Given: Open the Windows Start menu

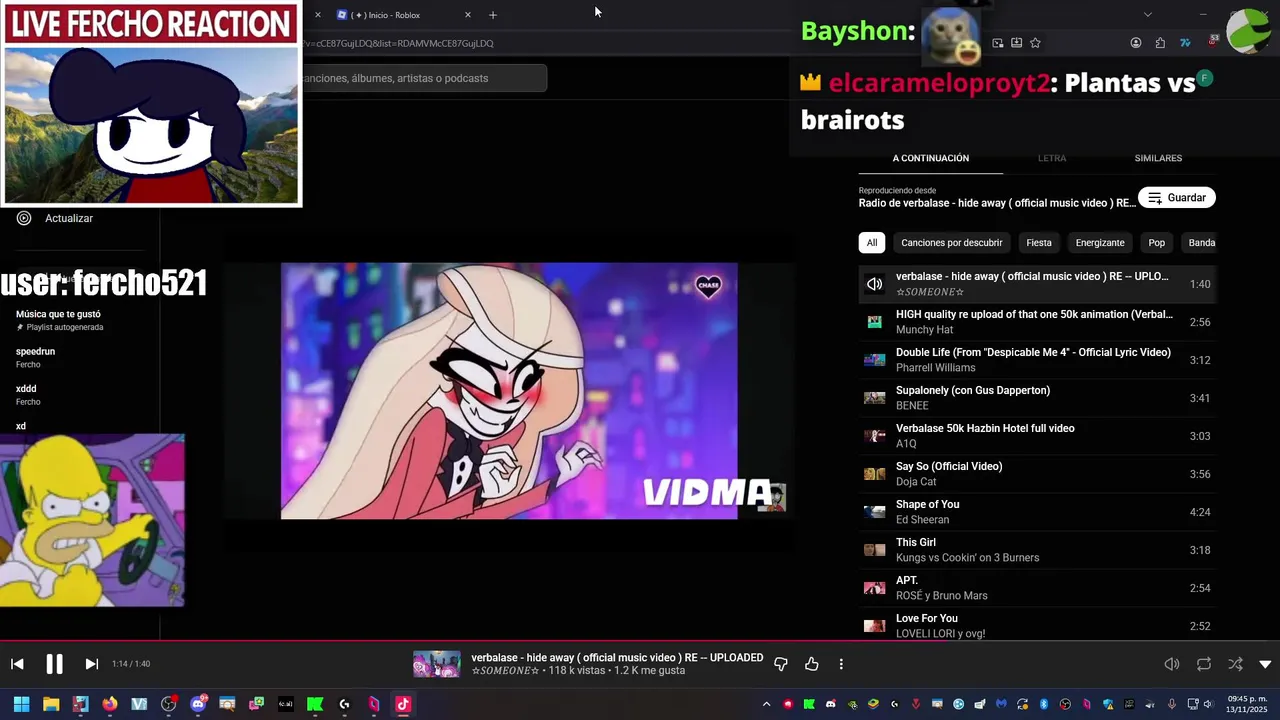Looking at the screenshot, I should [21, 704].
